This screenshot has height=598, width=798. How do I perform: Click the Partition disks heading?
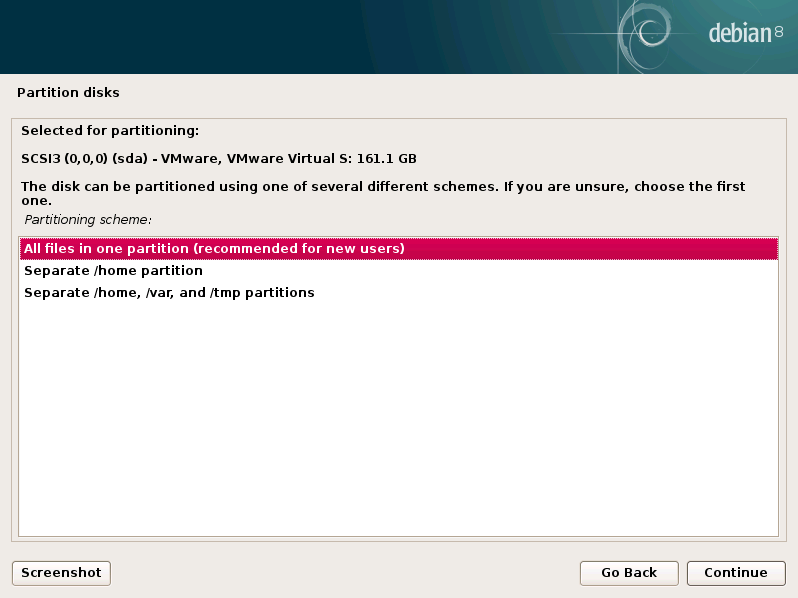pos(68,93)
